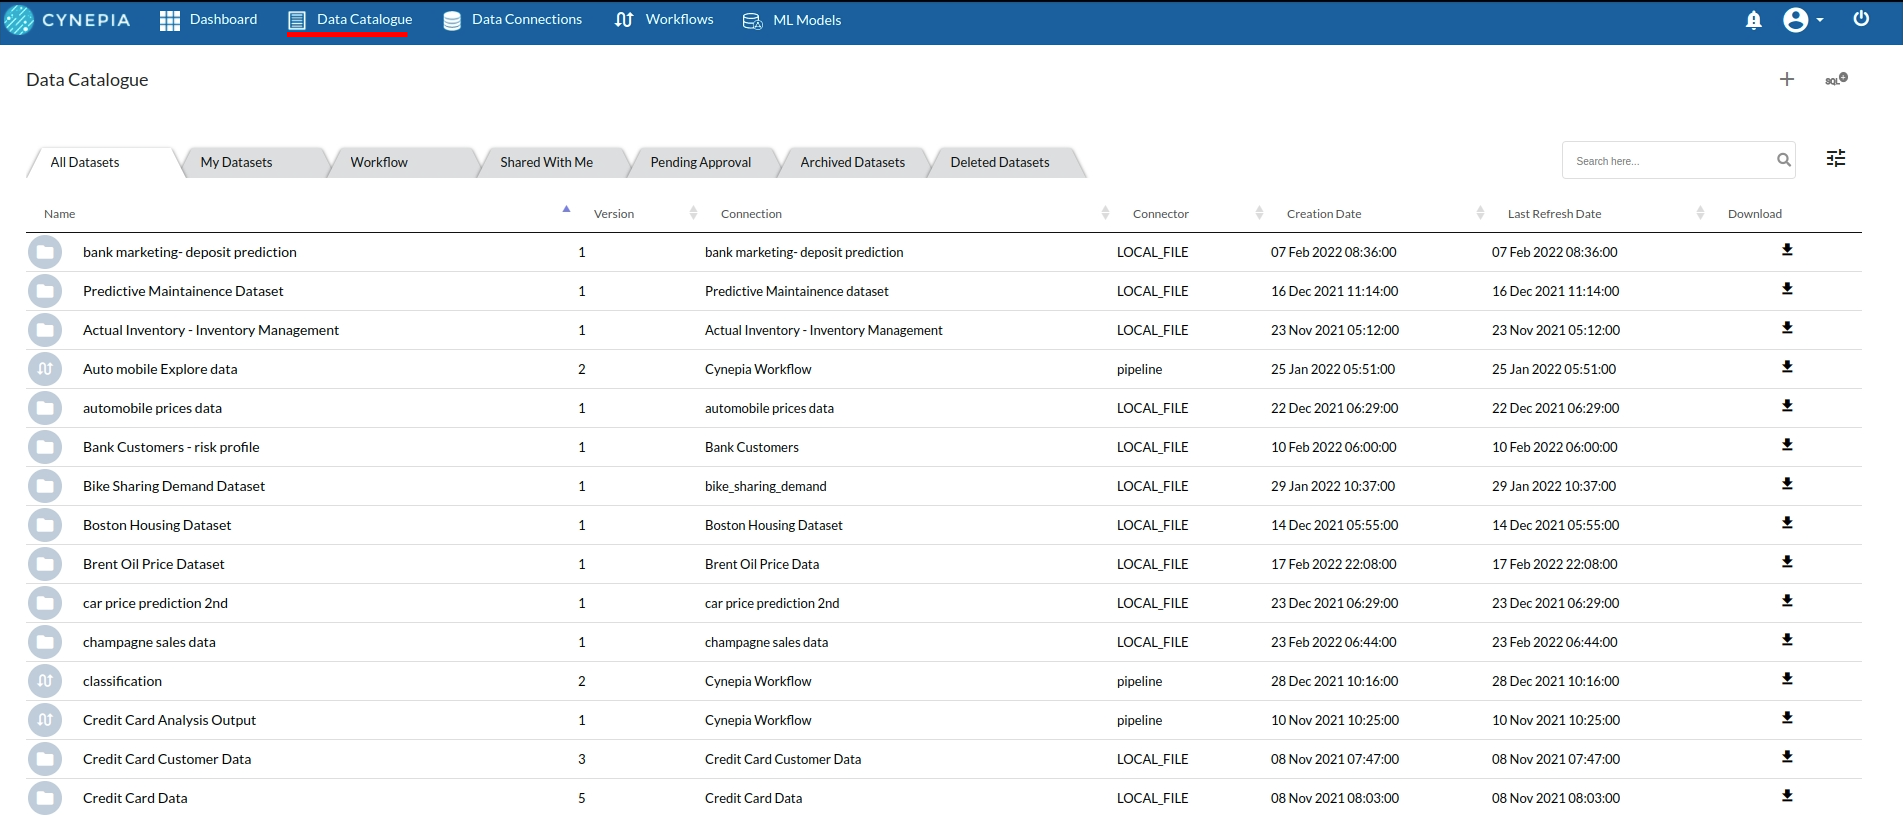Viewport: 1903px width, 816px height.
Task: Click workflow icon of classification row
Action: pos(45,681)
